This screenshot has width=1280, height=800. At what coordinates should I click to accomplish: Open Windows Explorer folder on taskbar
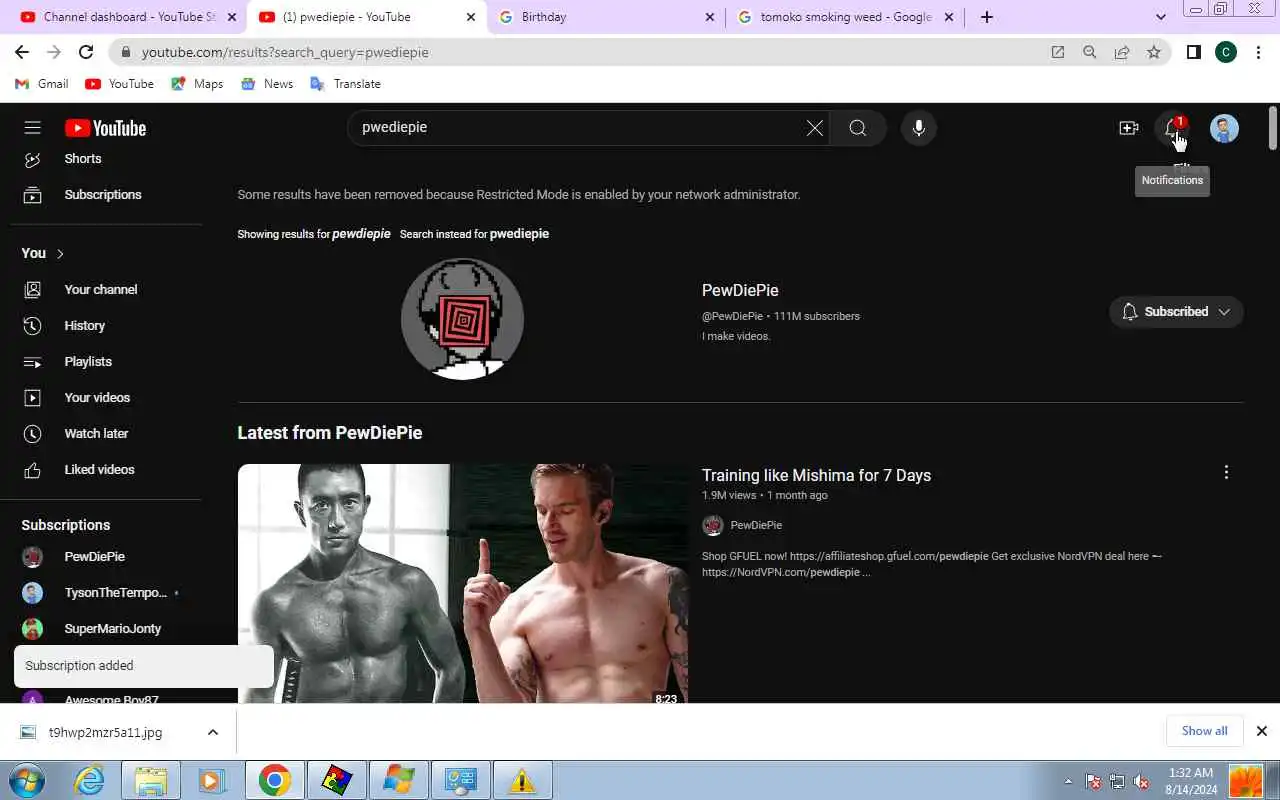tap(151, 780)
